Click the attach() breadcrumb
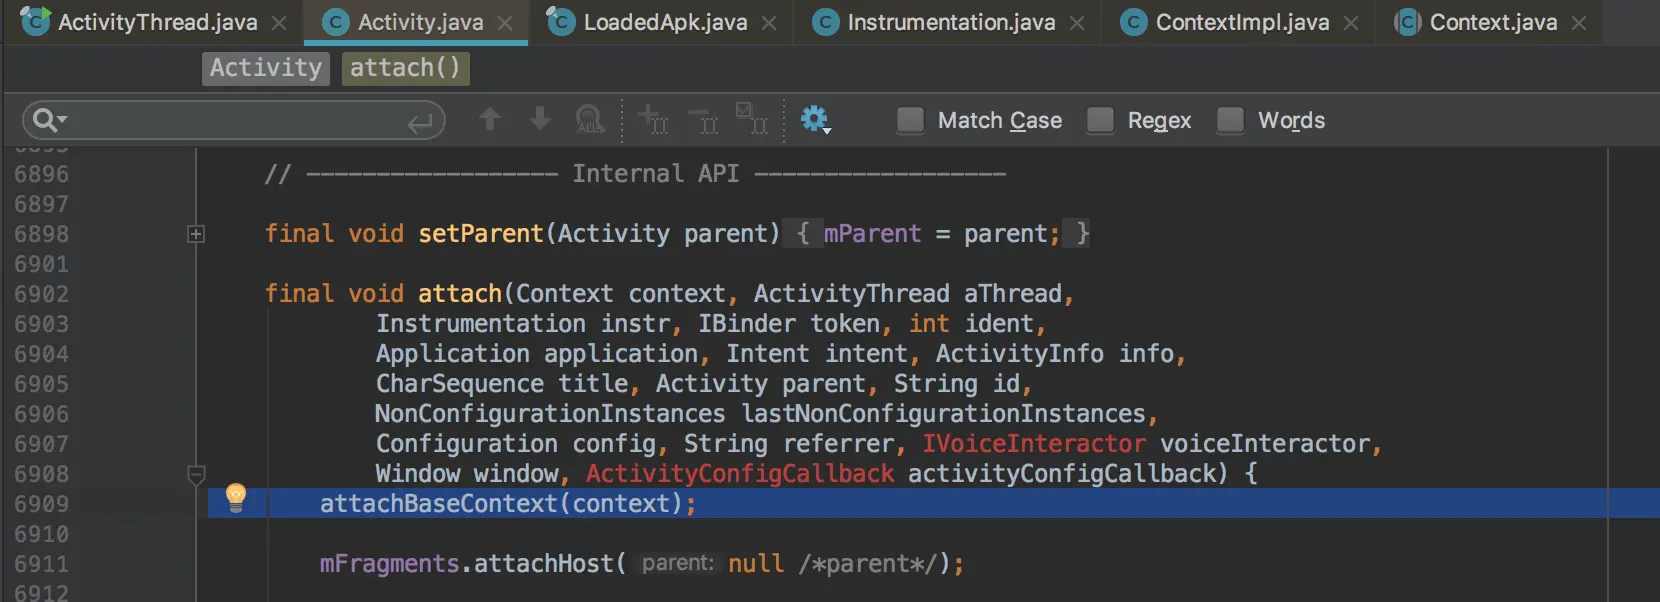The width and height of the screenshot is (1660, 602). click(x=405, y=68)
